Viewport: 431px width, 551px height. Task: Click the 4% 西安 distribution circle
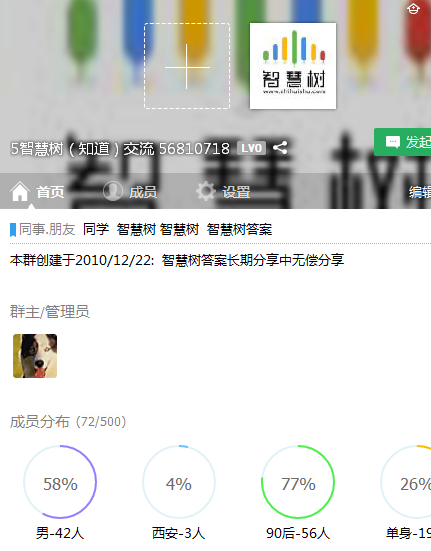click(179, 482)
